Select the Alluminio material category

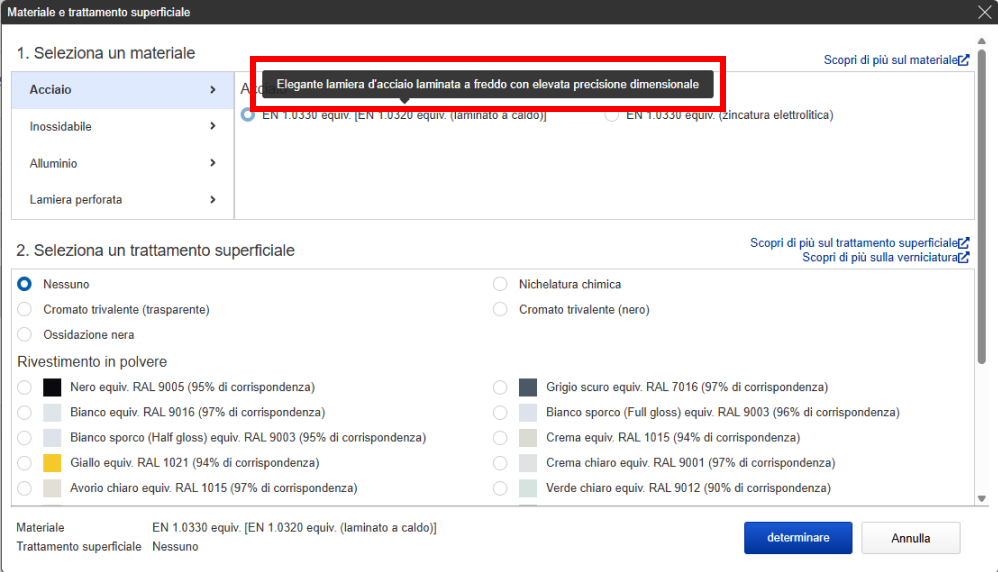tap(123, 163)
